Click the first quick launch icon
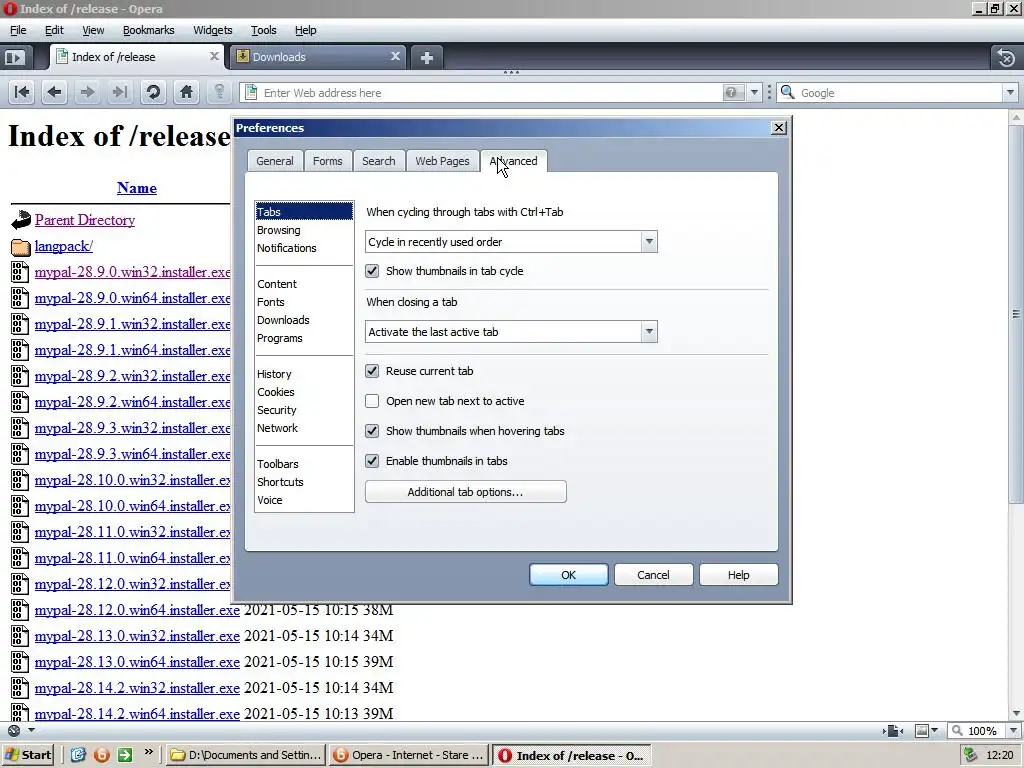The image size is (1024, 768). (78, 755)
